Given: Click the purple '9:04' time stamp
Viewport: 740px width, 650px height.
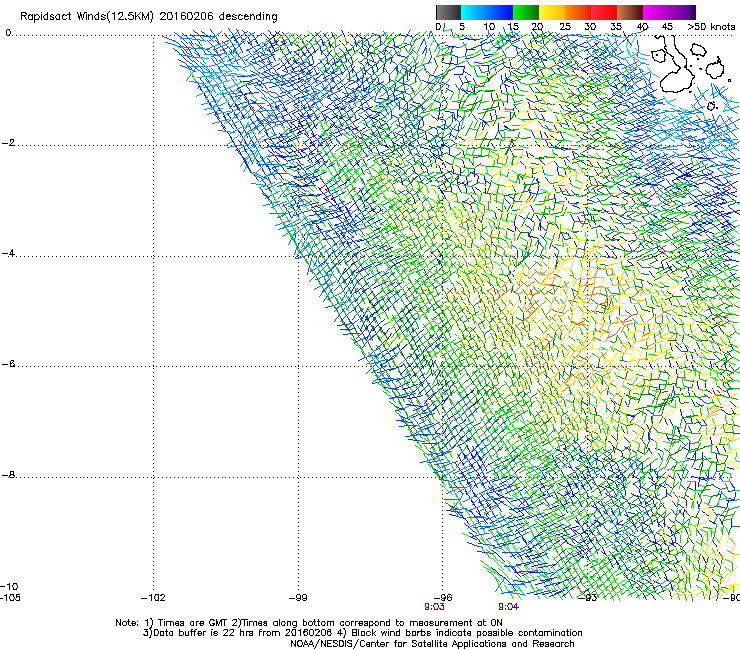Looking at the screenshot, I should coord(508,607).
